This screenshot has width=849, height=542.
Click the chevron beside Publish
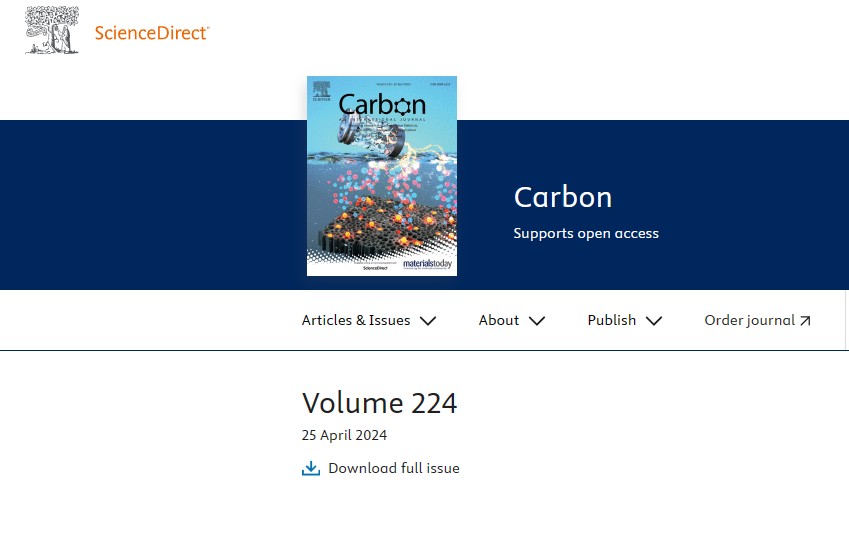point(654,321)
